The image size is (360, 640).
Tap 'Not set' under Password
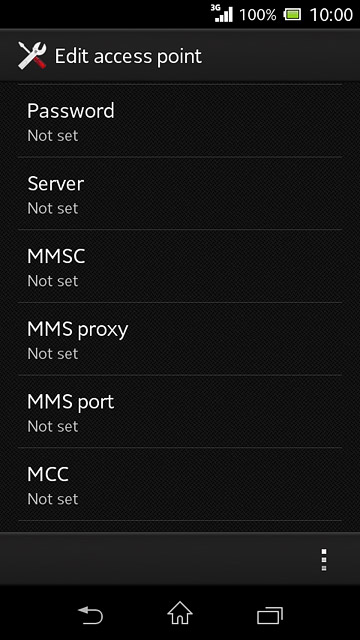(53, 136)
